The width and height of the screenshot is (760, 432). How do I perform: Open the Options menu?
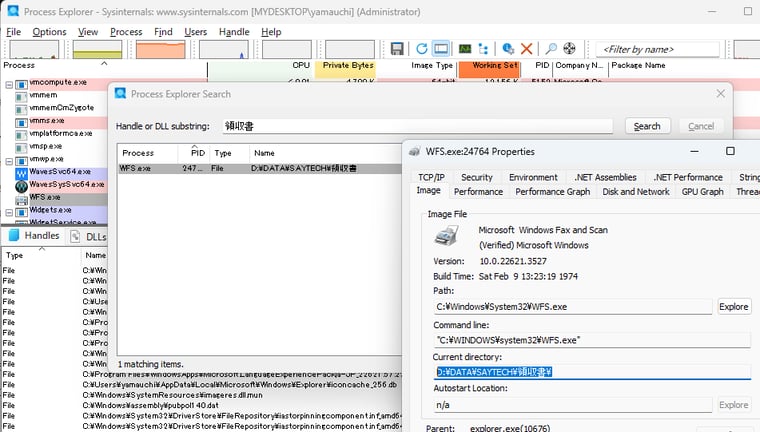point(49,32)
